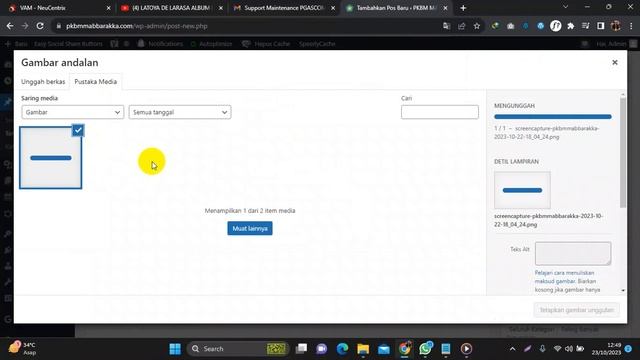This screenshot has height=360, width=640.
Task: Open Wi-Fi network settings in tray
Action: 557,349
